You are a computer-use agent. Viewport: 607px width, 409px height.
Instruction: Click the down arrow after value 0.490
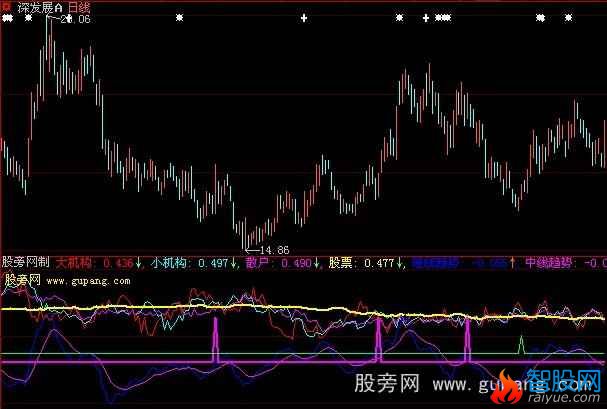pyautogui.click(x=317, y=263)
